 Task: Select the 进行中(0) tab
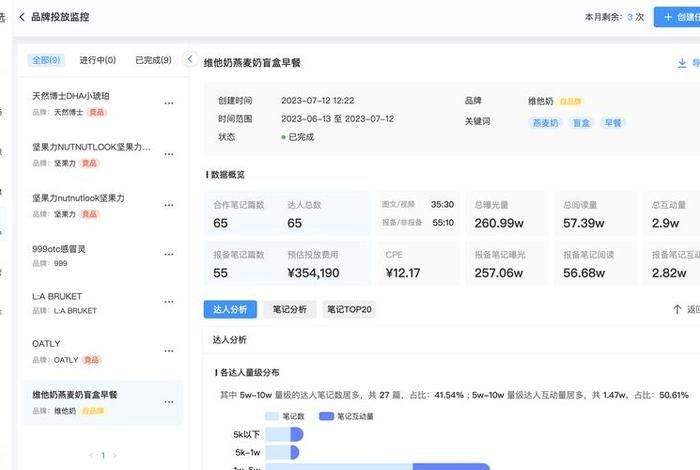(x=98, y=60)
